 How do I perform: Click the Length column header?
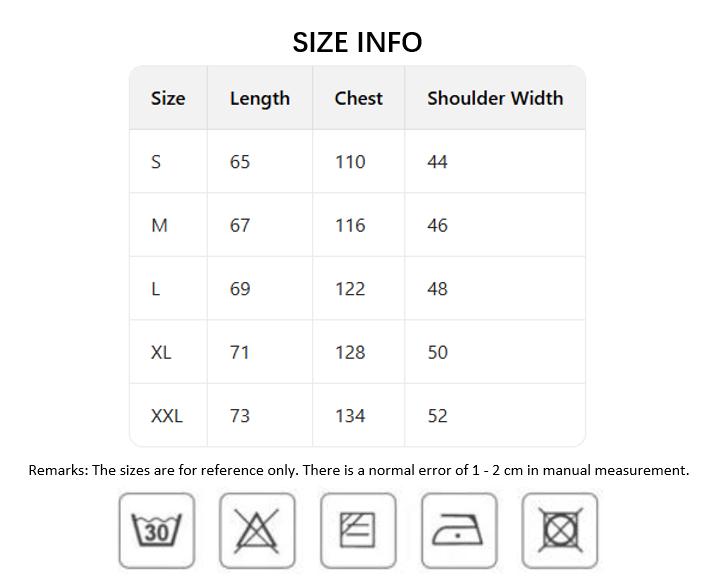tap(260, 98)
